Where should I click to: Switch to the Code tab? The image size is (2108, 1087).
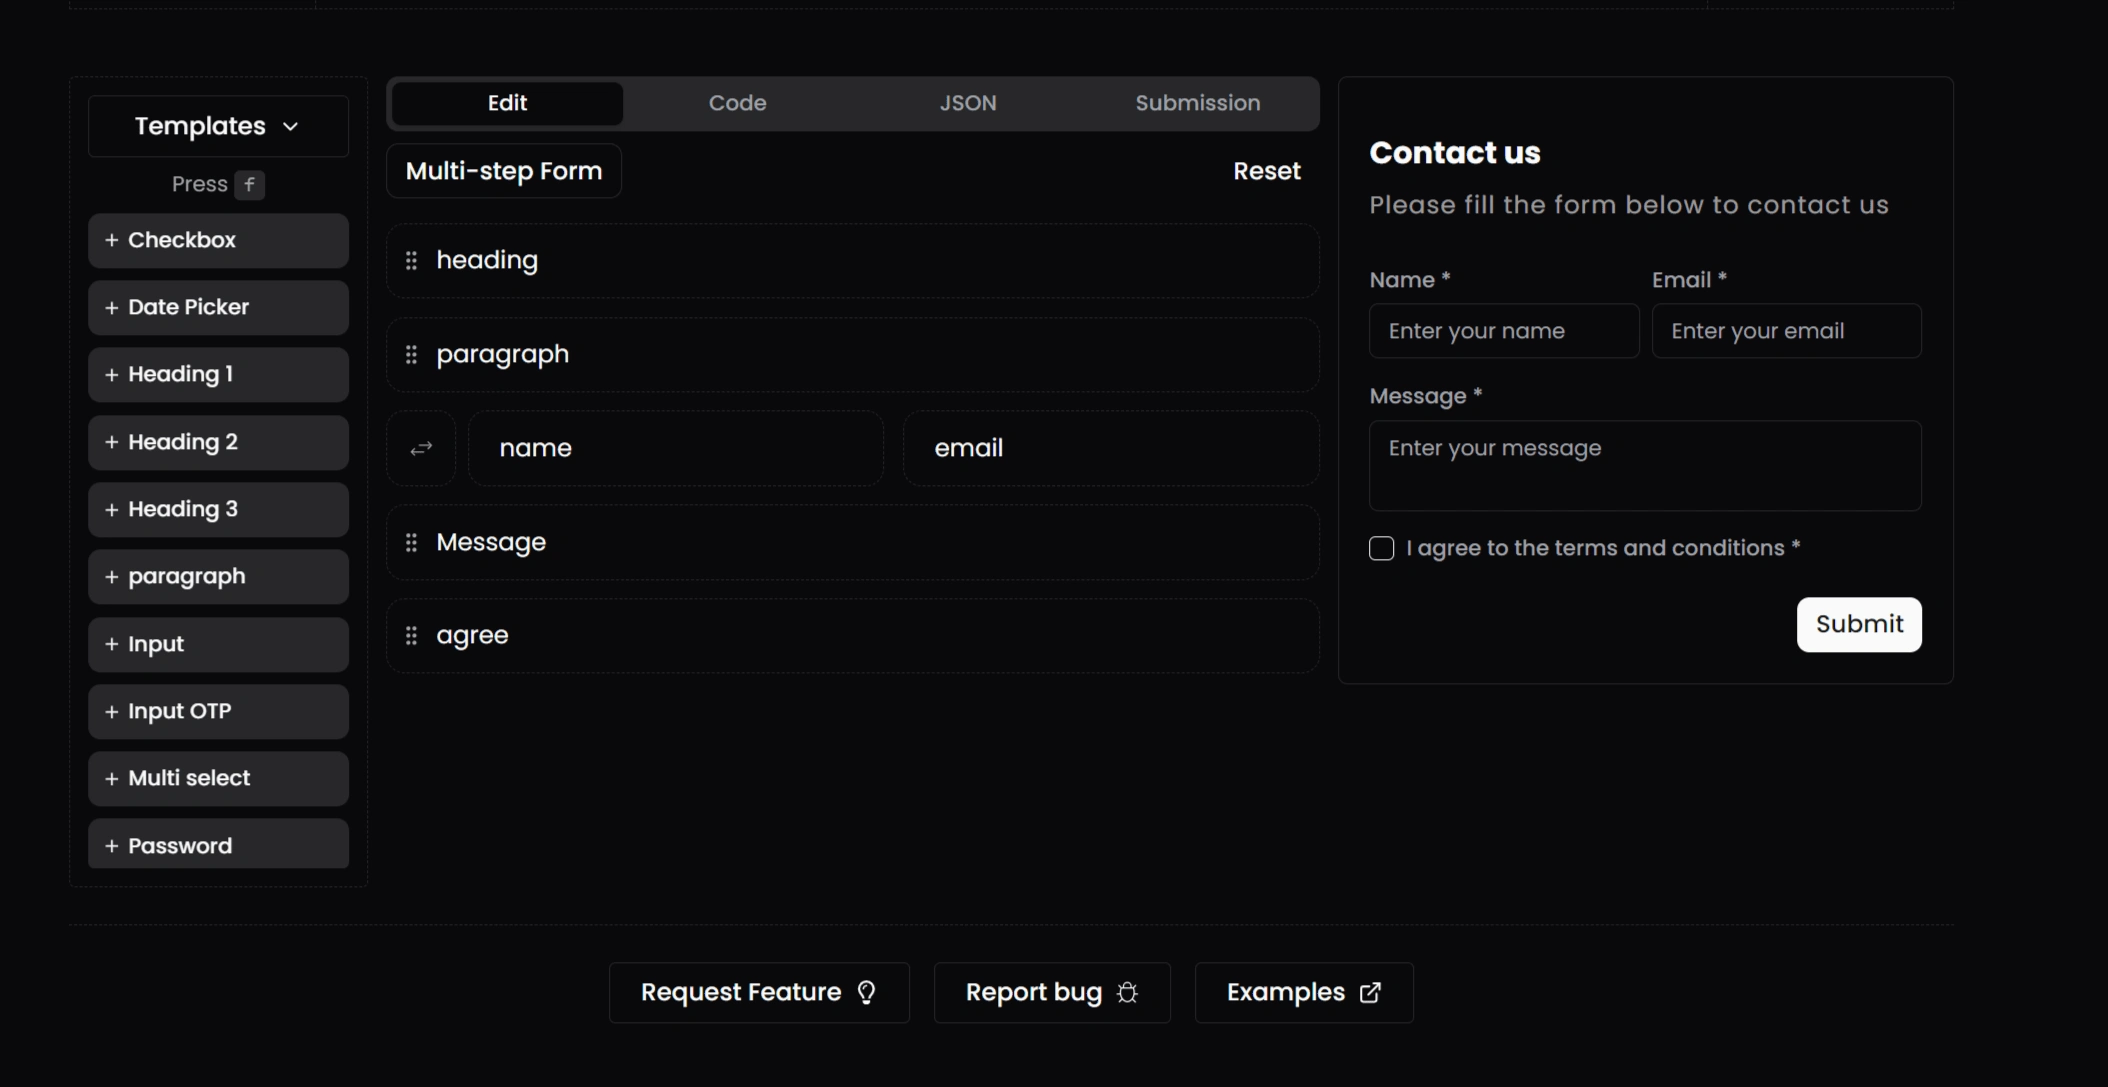737,103
